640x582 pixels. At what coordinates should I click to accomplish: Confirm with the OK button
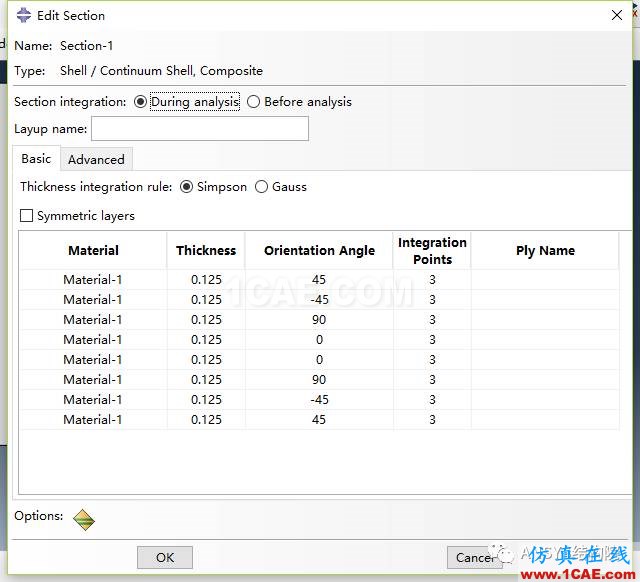[x=164, y=557]
